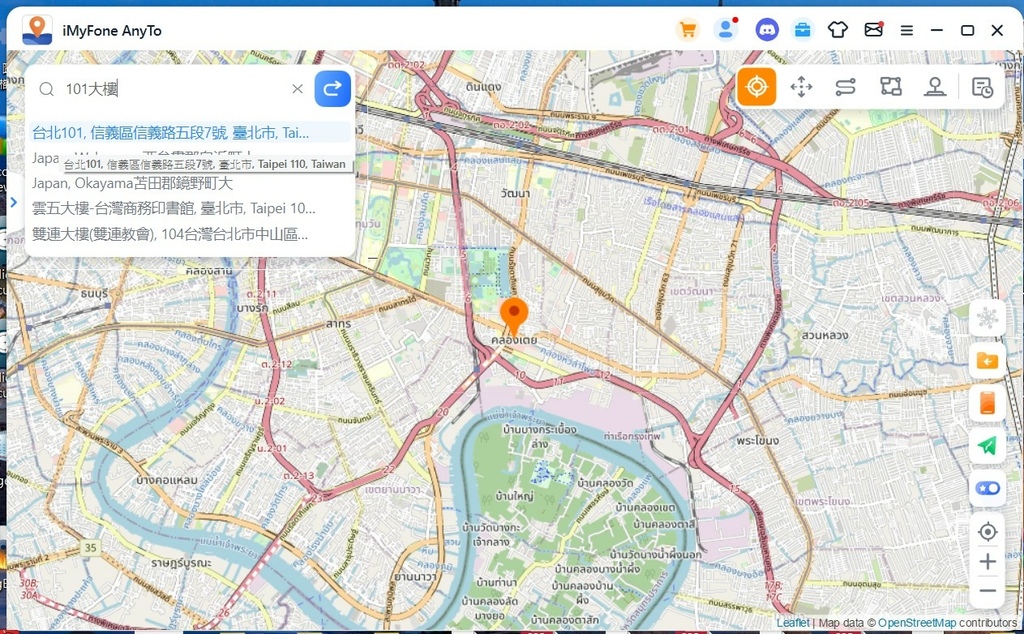1024x634 pixels.
Task: Open the shopping cart icon
Action: tap(687, 30)
